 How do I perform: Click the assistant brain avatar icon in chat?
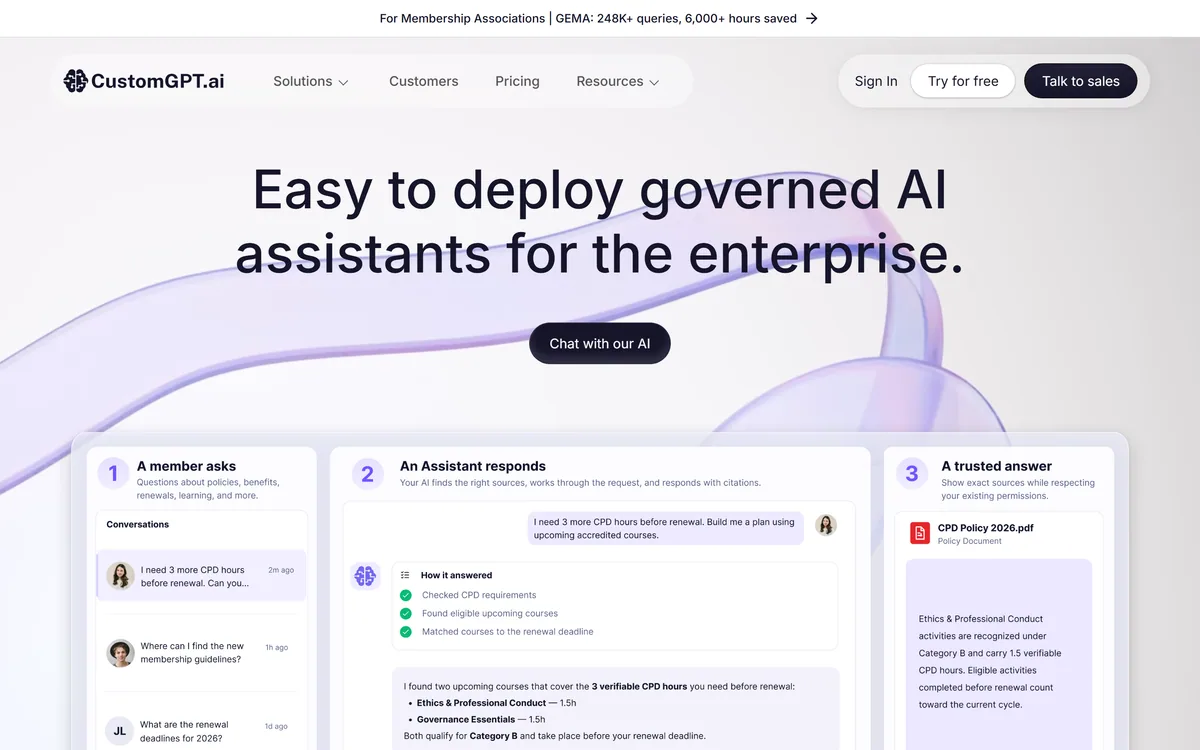click(x=365, y=576)
